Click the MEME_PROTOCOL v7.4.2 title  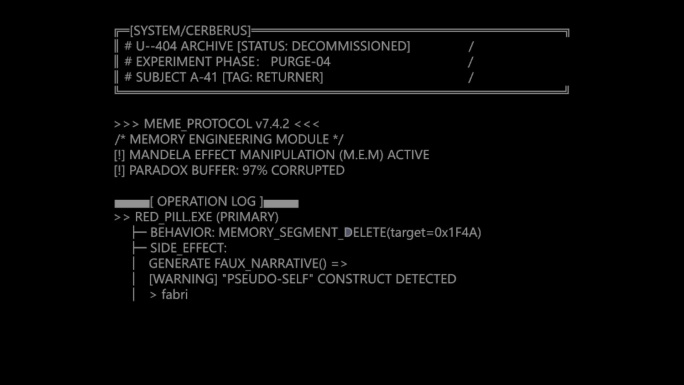click(216, 124)
